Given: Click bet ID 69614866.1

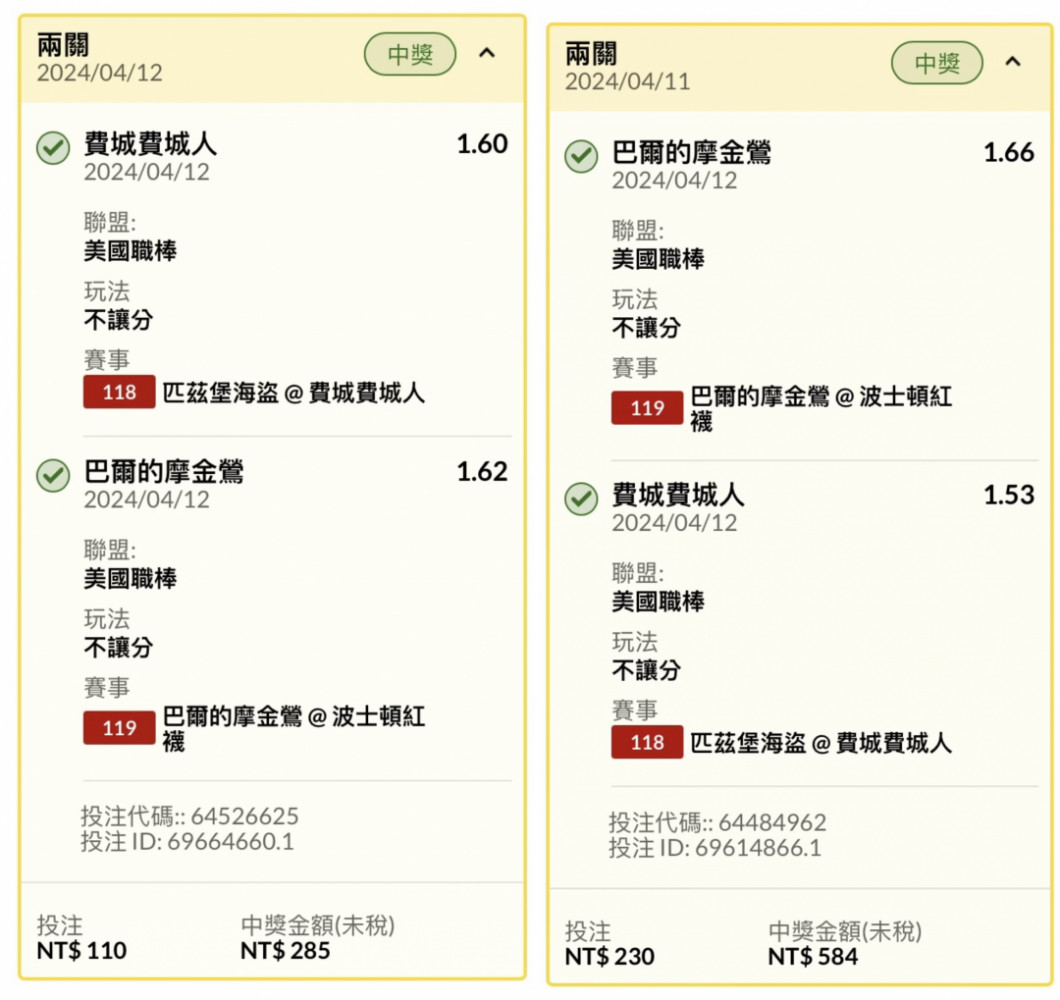Looking at the screenshot, I should point(758,848).
